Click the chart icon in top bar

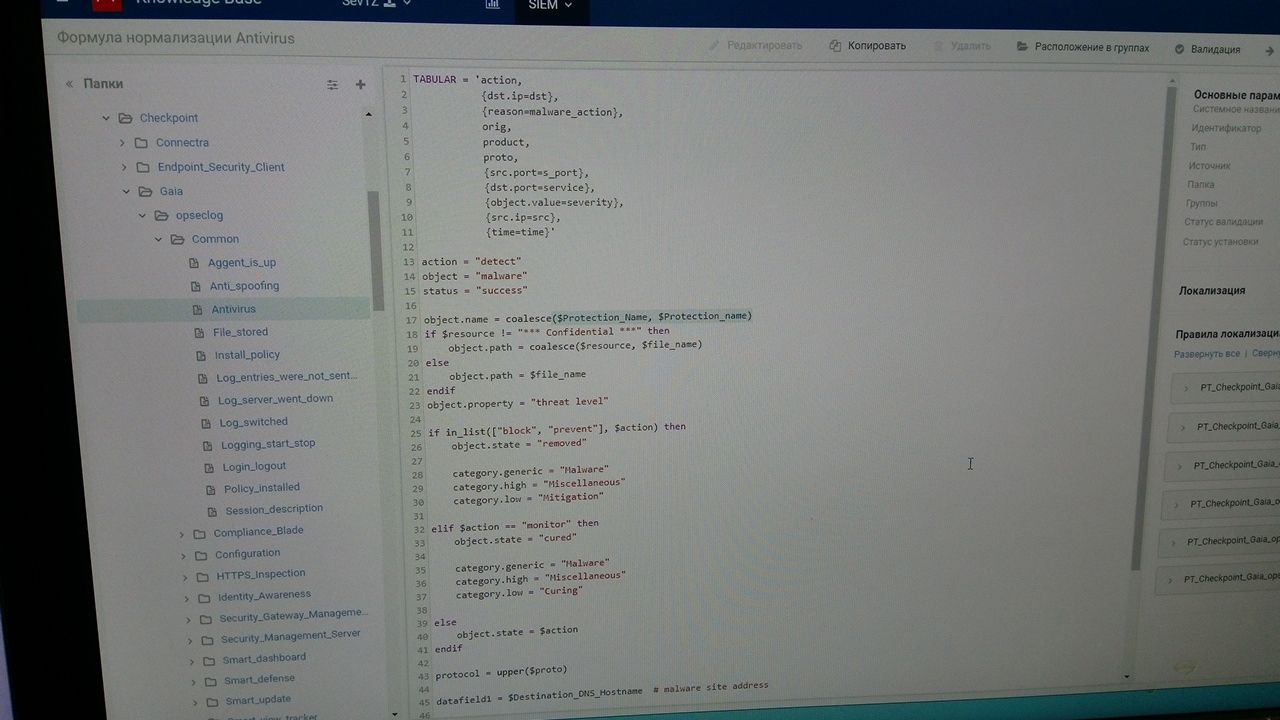(492, 4)
